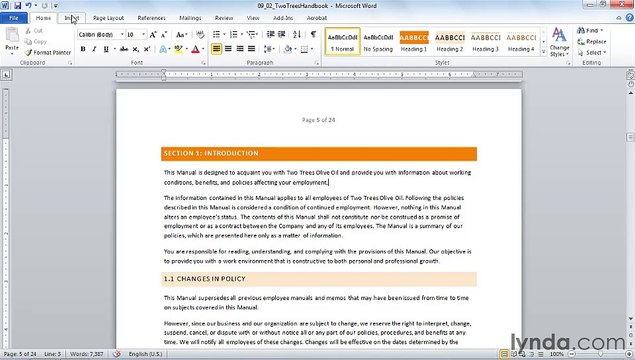Click the Cut command
This screenshot has height=360, width=635.
point(34,30)
